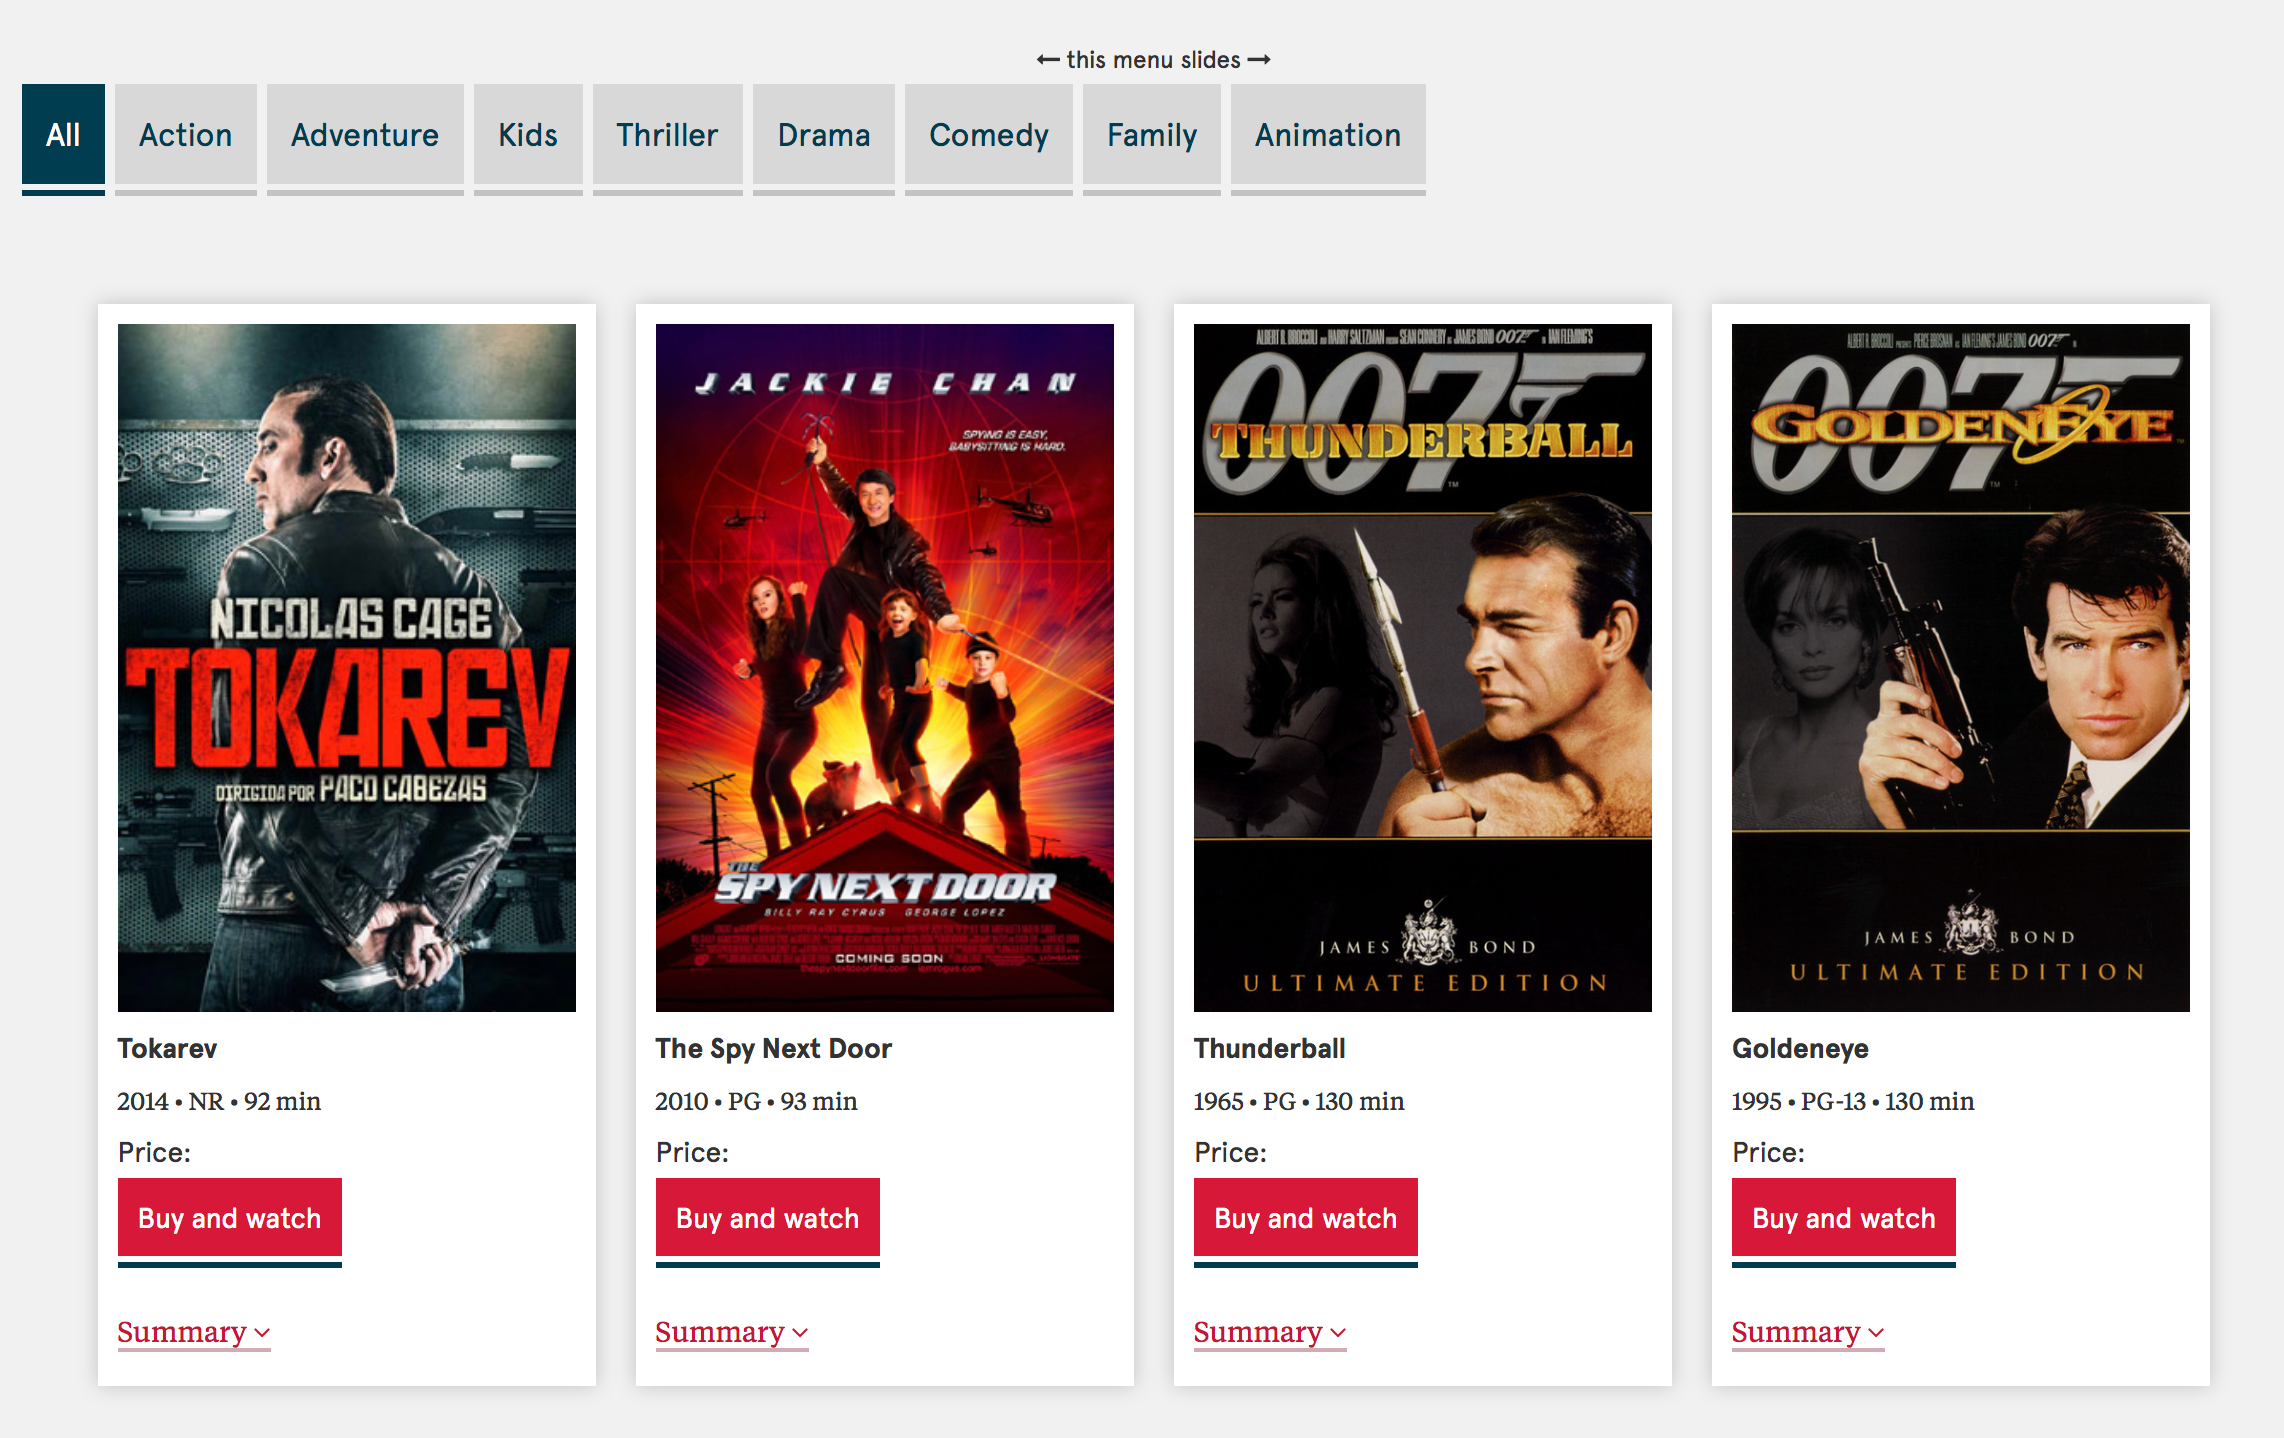Filter by the Animation genre tab
Image resolution: width=2284 pixels, height=1438 pixels.
[1327, 135]
